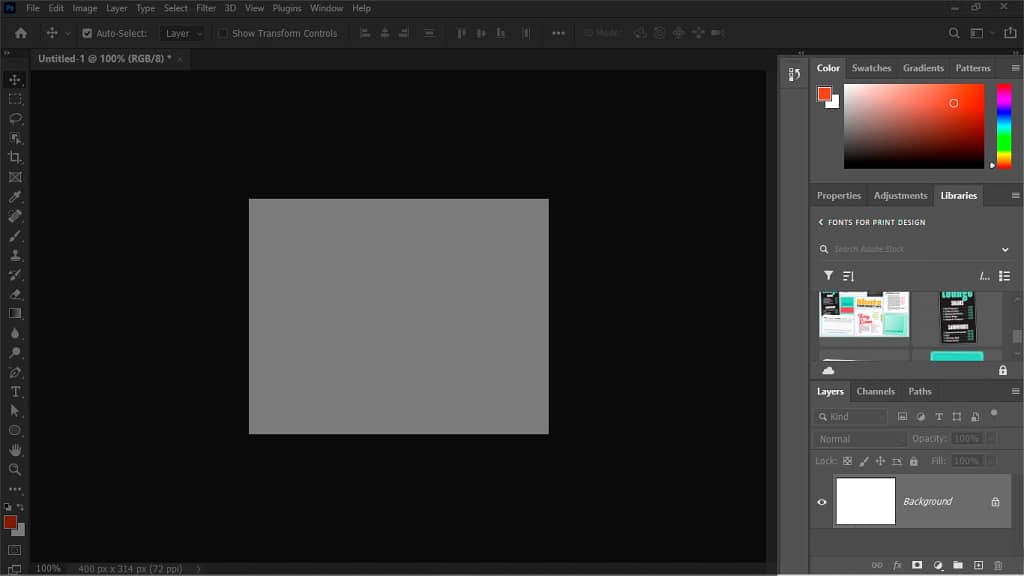This screenshot has width=1024, height=576.
Task: Select the Rectangular Marquee tool
Action: point(14,99)
